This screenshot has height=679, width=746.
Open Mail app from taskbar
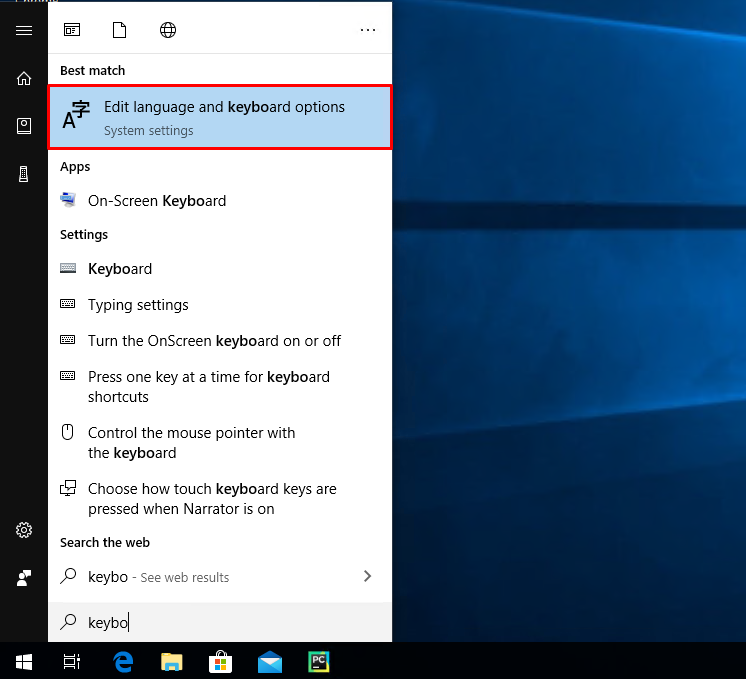pos(270,661)
